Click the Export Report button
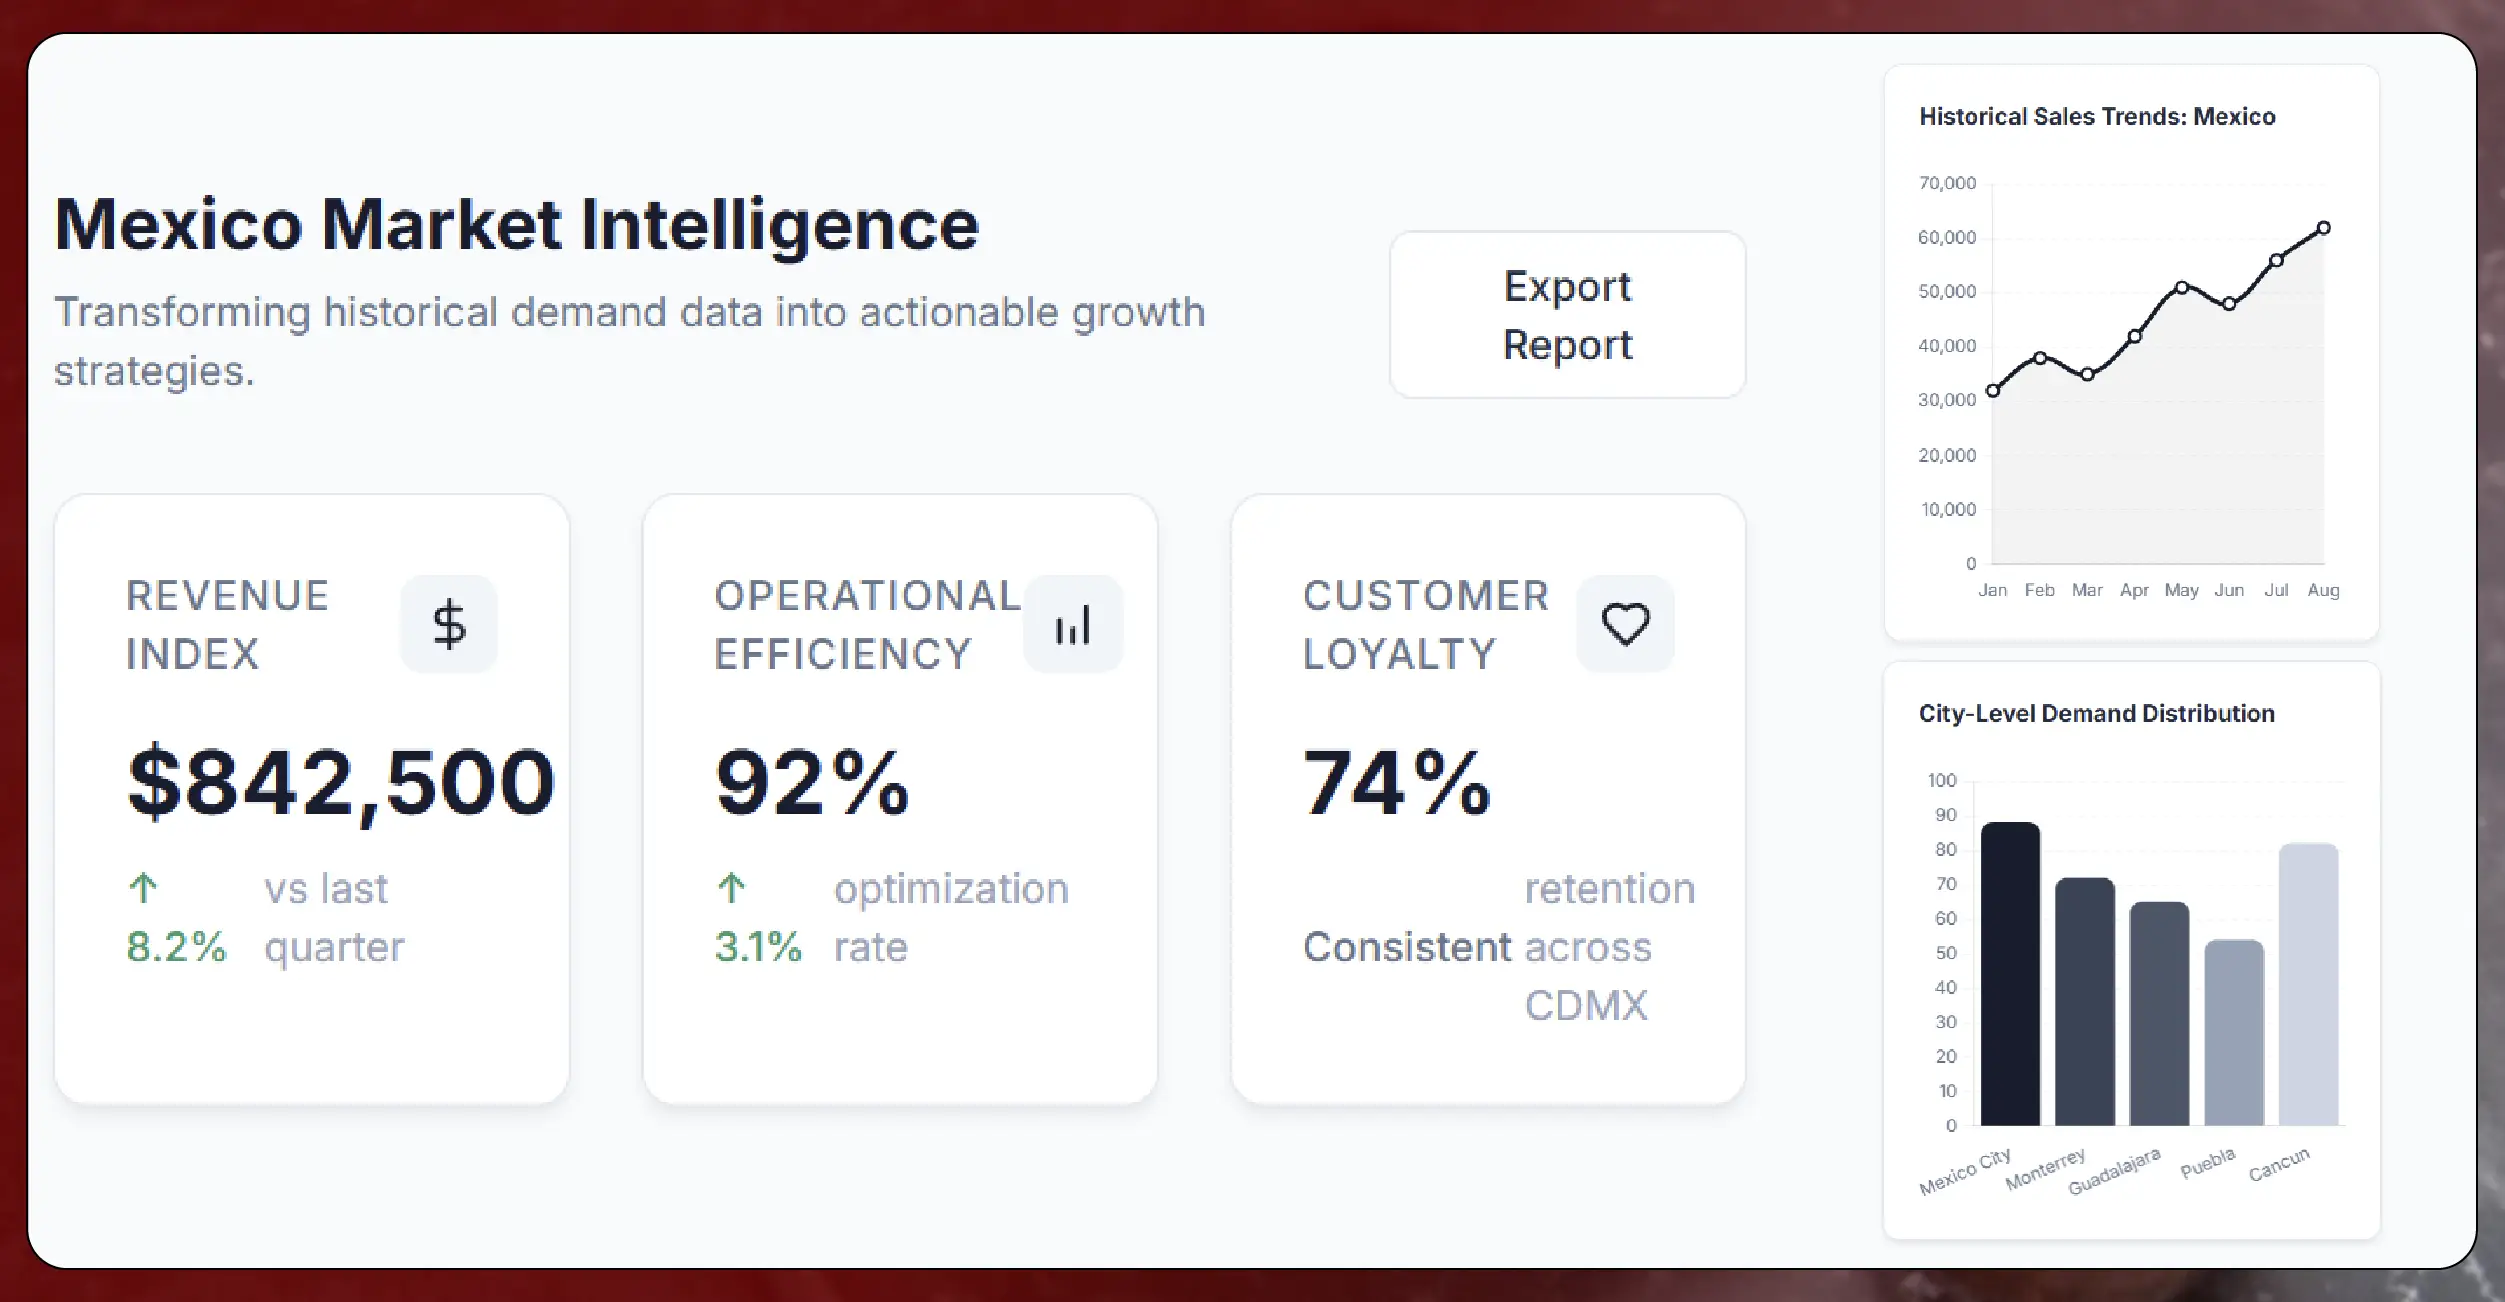2505x1302 pixels. point(1567,315)
